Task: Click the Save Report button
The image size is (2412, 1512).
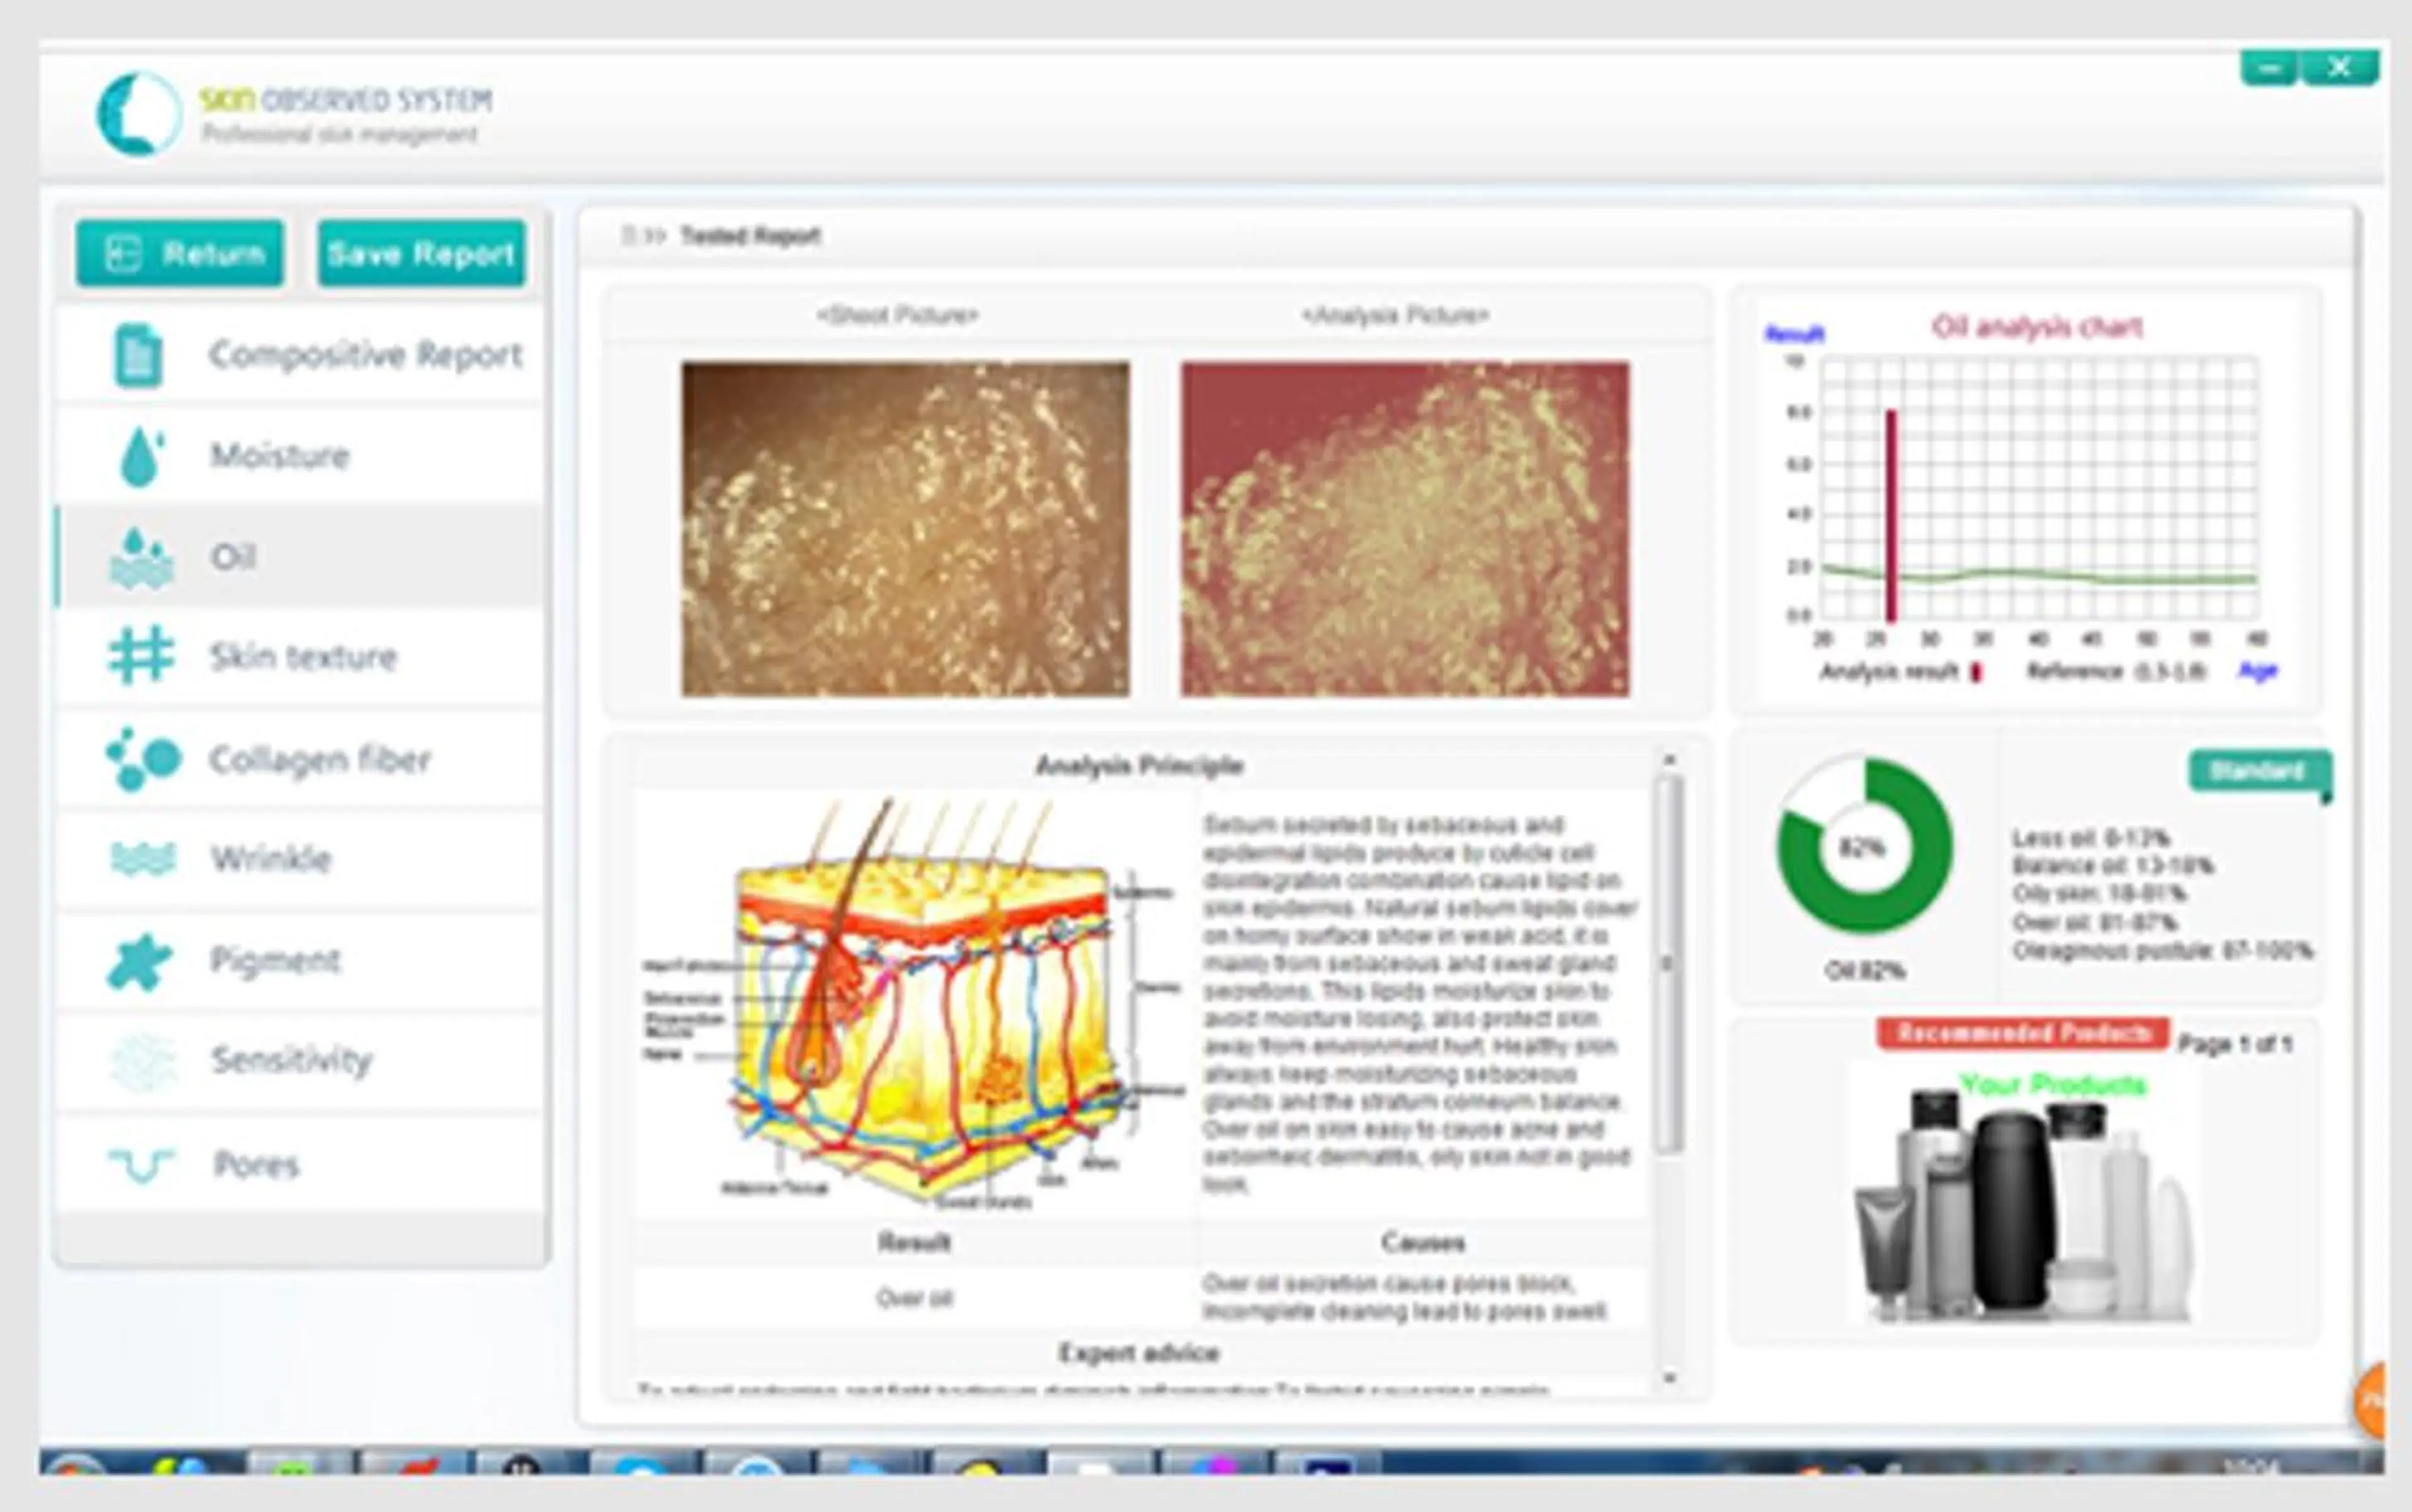Action: pos(421,254)
